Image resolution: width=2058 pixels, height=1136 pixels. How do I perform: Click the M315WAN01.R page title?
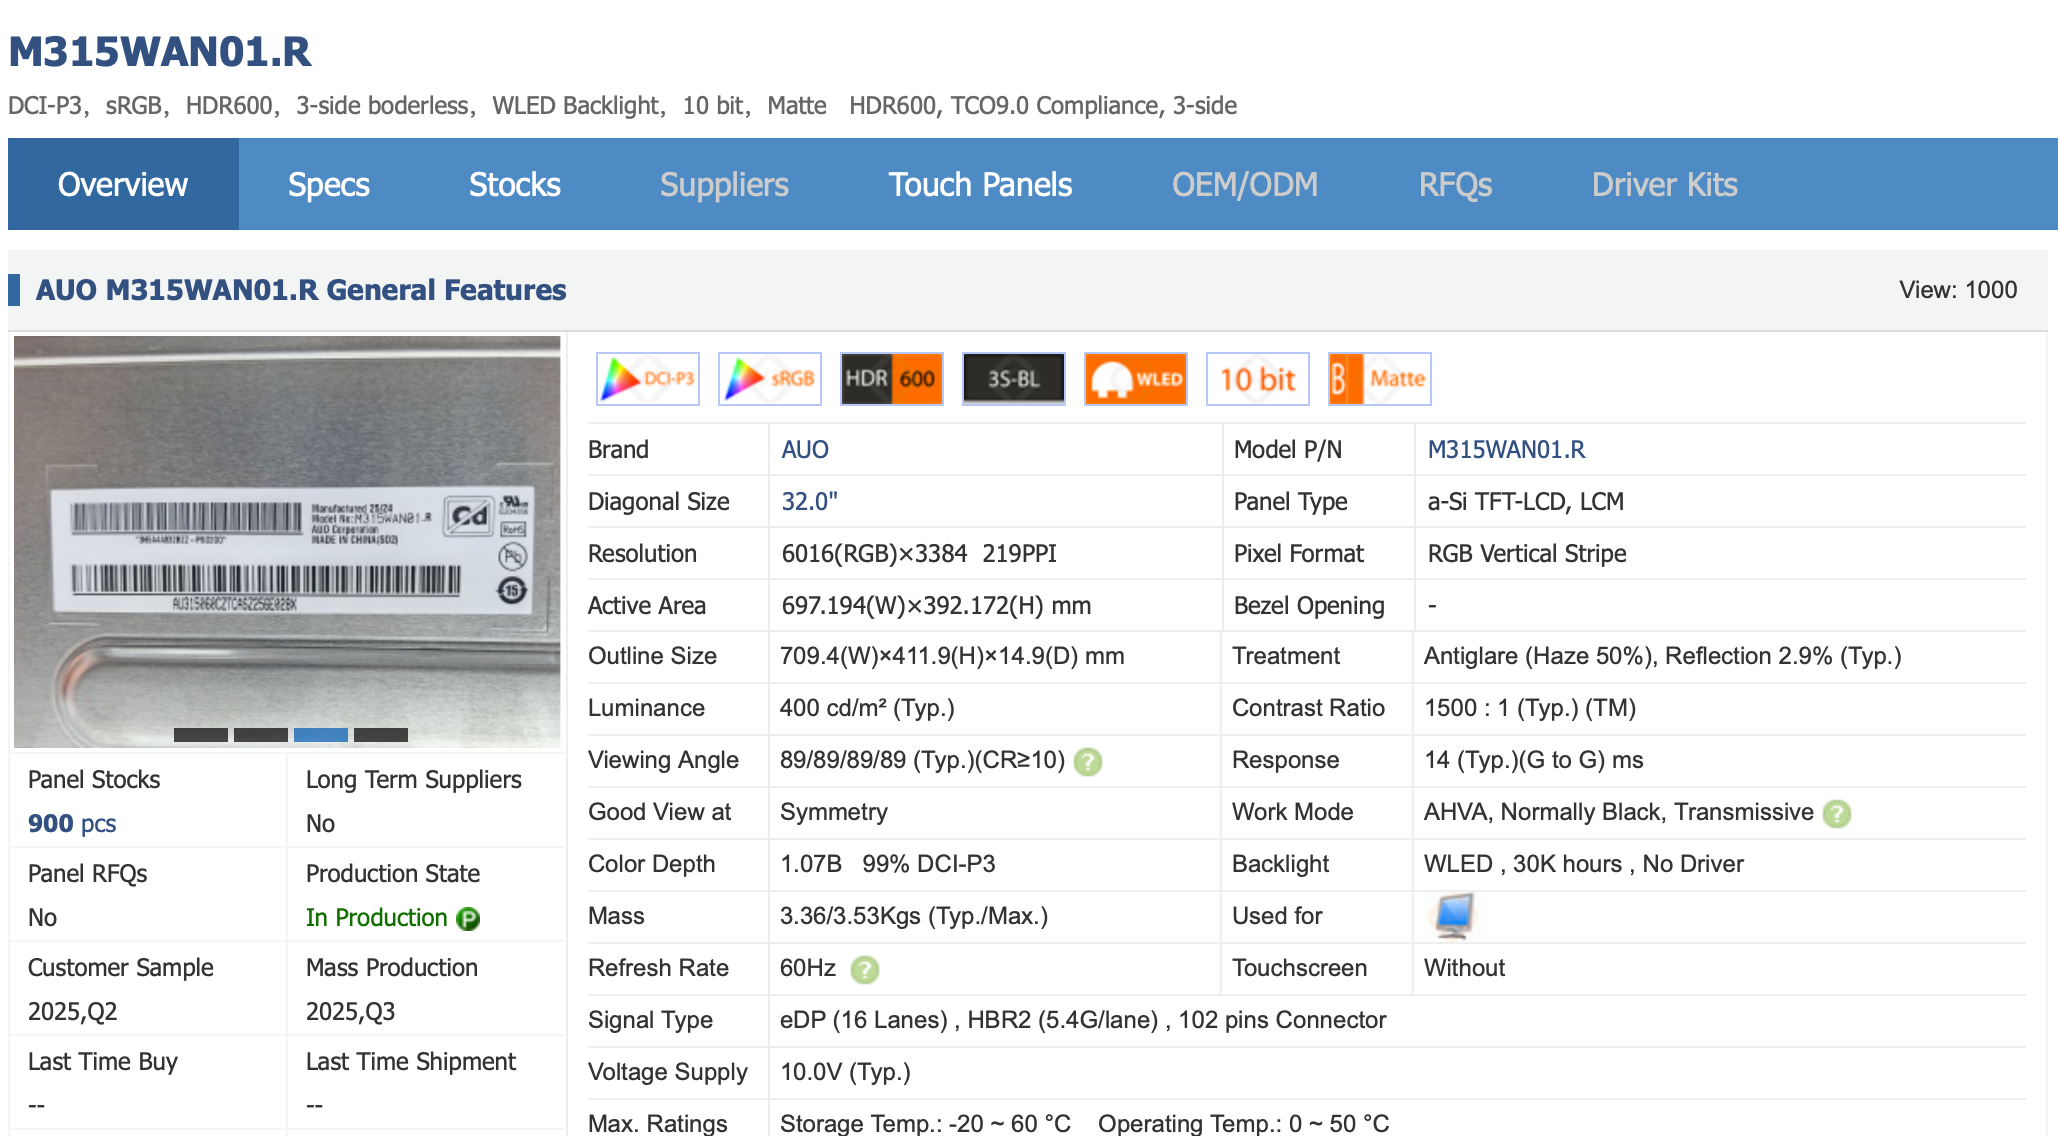[160, 52]
